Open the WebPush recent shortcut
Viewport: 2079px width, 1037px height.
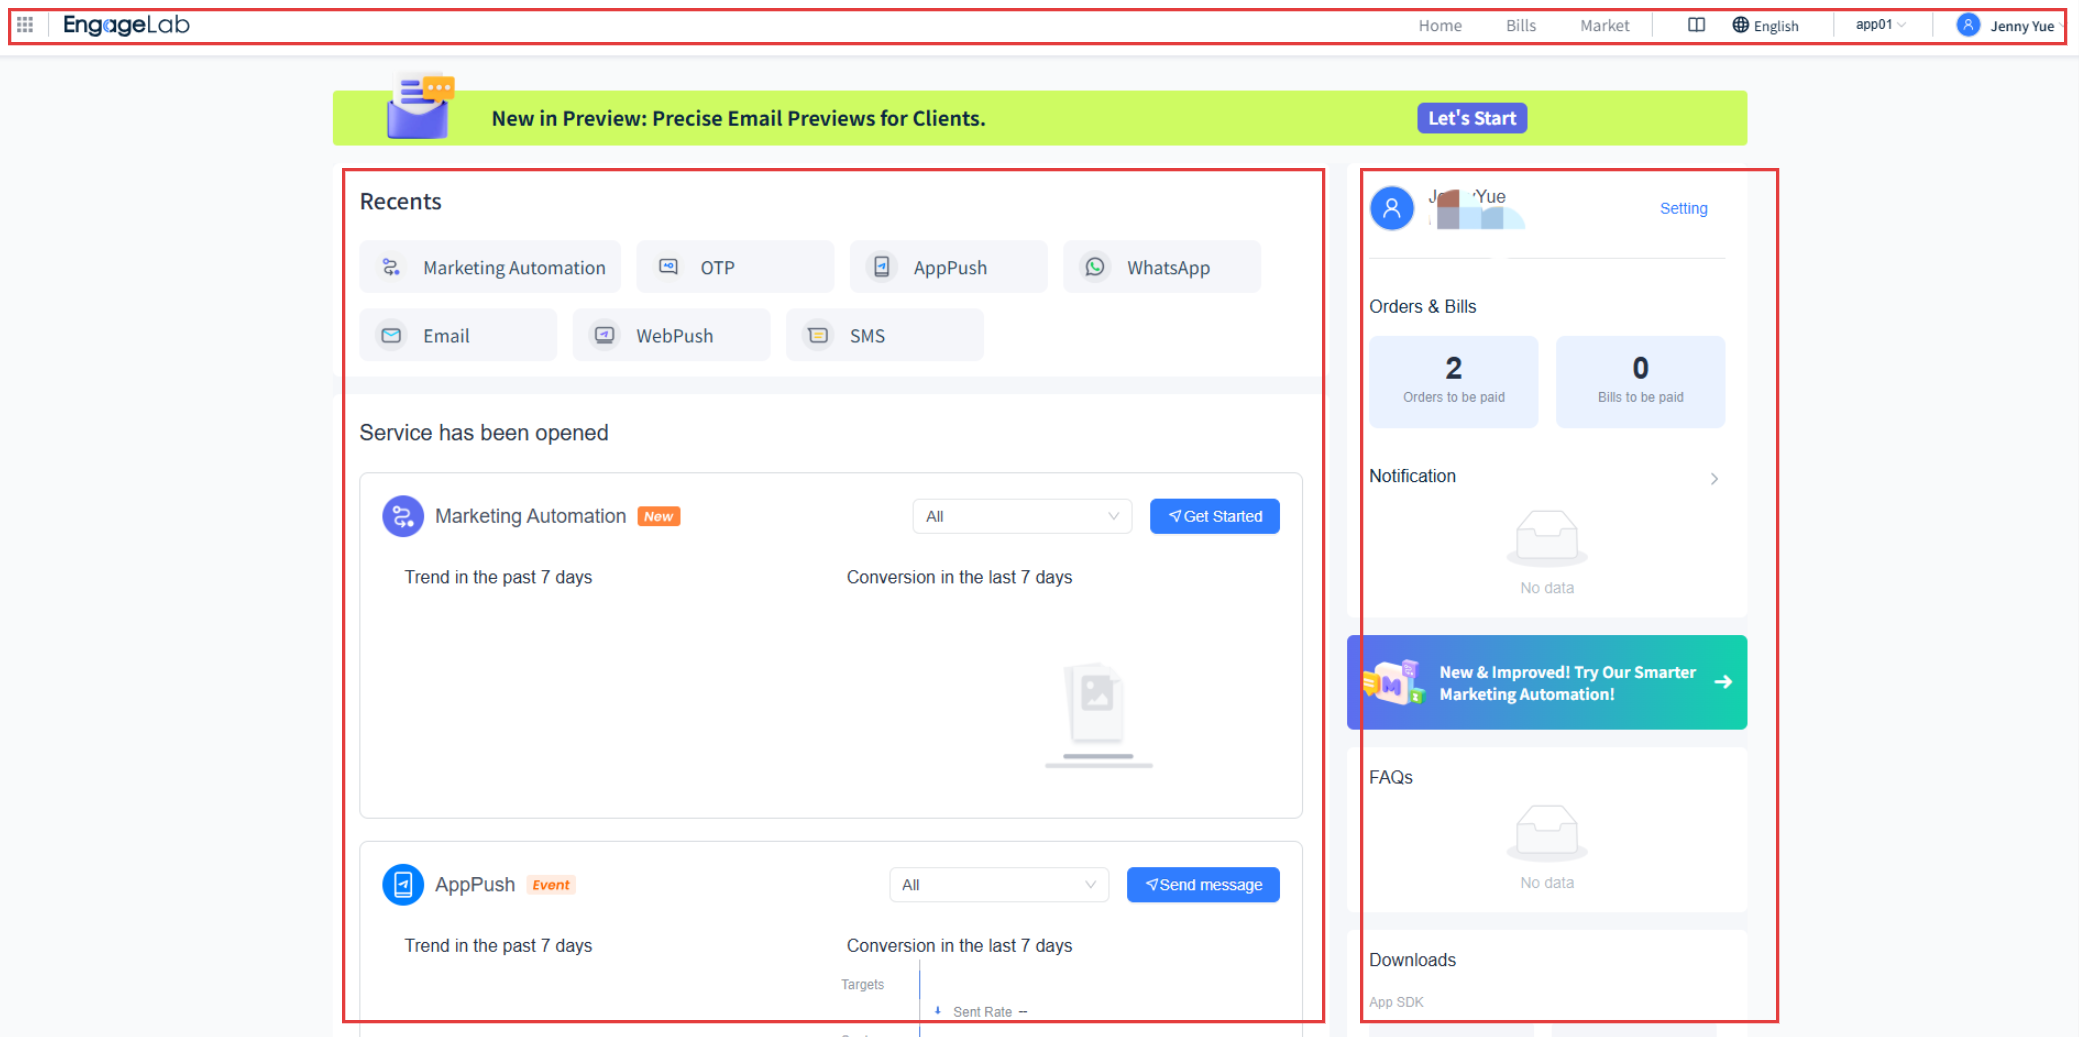(672, 335)
